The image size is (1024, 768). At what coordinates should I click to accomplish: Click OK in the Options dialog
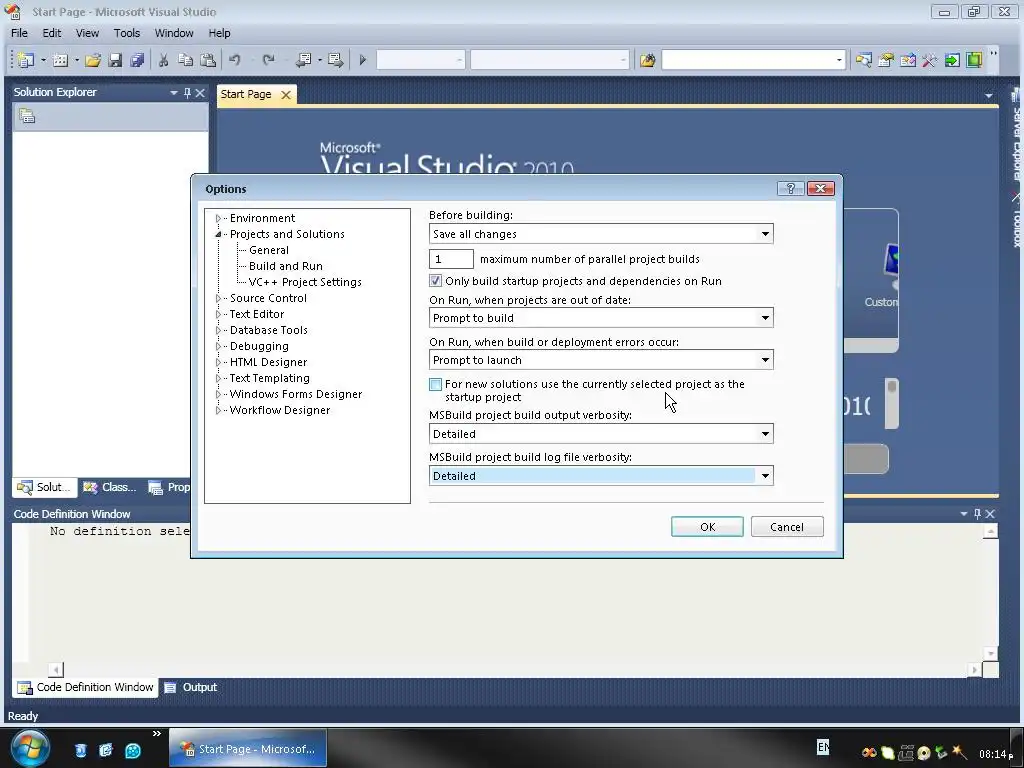[707, 527]
